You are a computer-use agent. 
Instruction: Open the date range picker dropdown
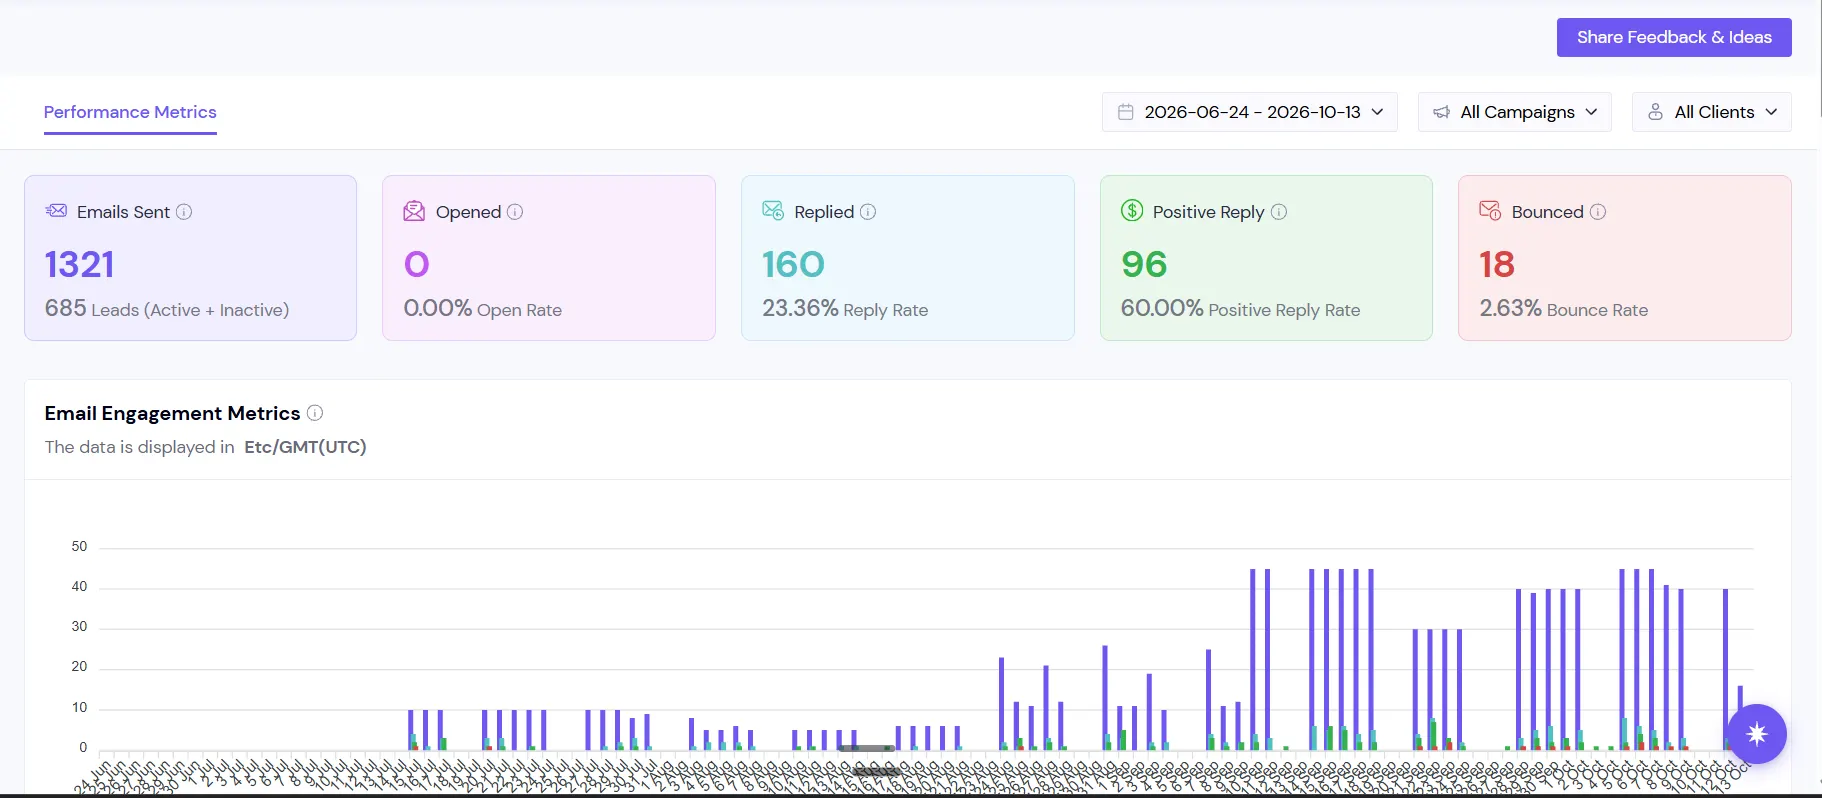pos(1250,112)
